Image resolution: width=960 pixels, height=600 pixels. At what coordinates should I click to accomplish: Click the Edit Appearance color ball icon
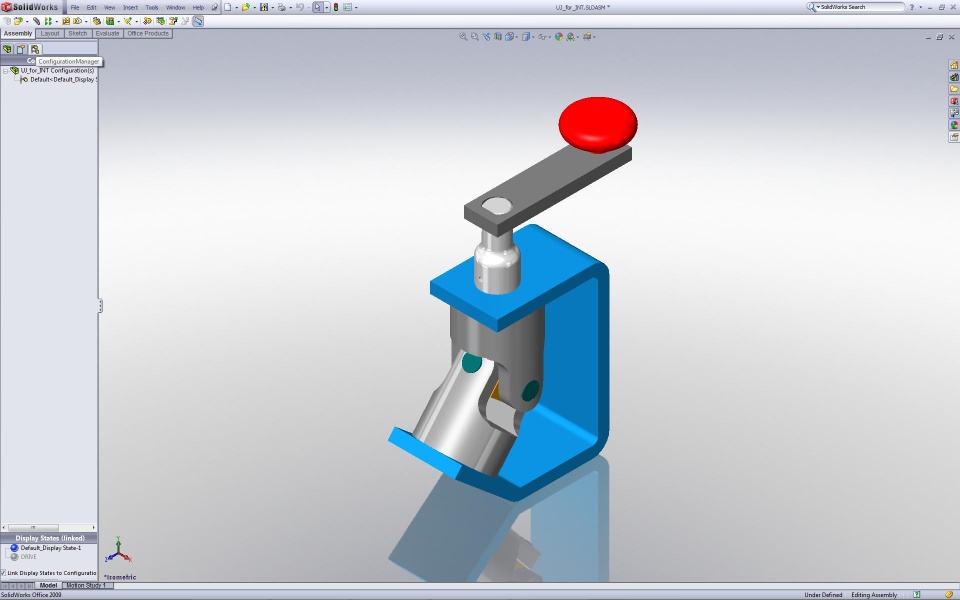pos(558,37)
